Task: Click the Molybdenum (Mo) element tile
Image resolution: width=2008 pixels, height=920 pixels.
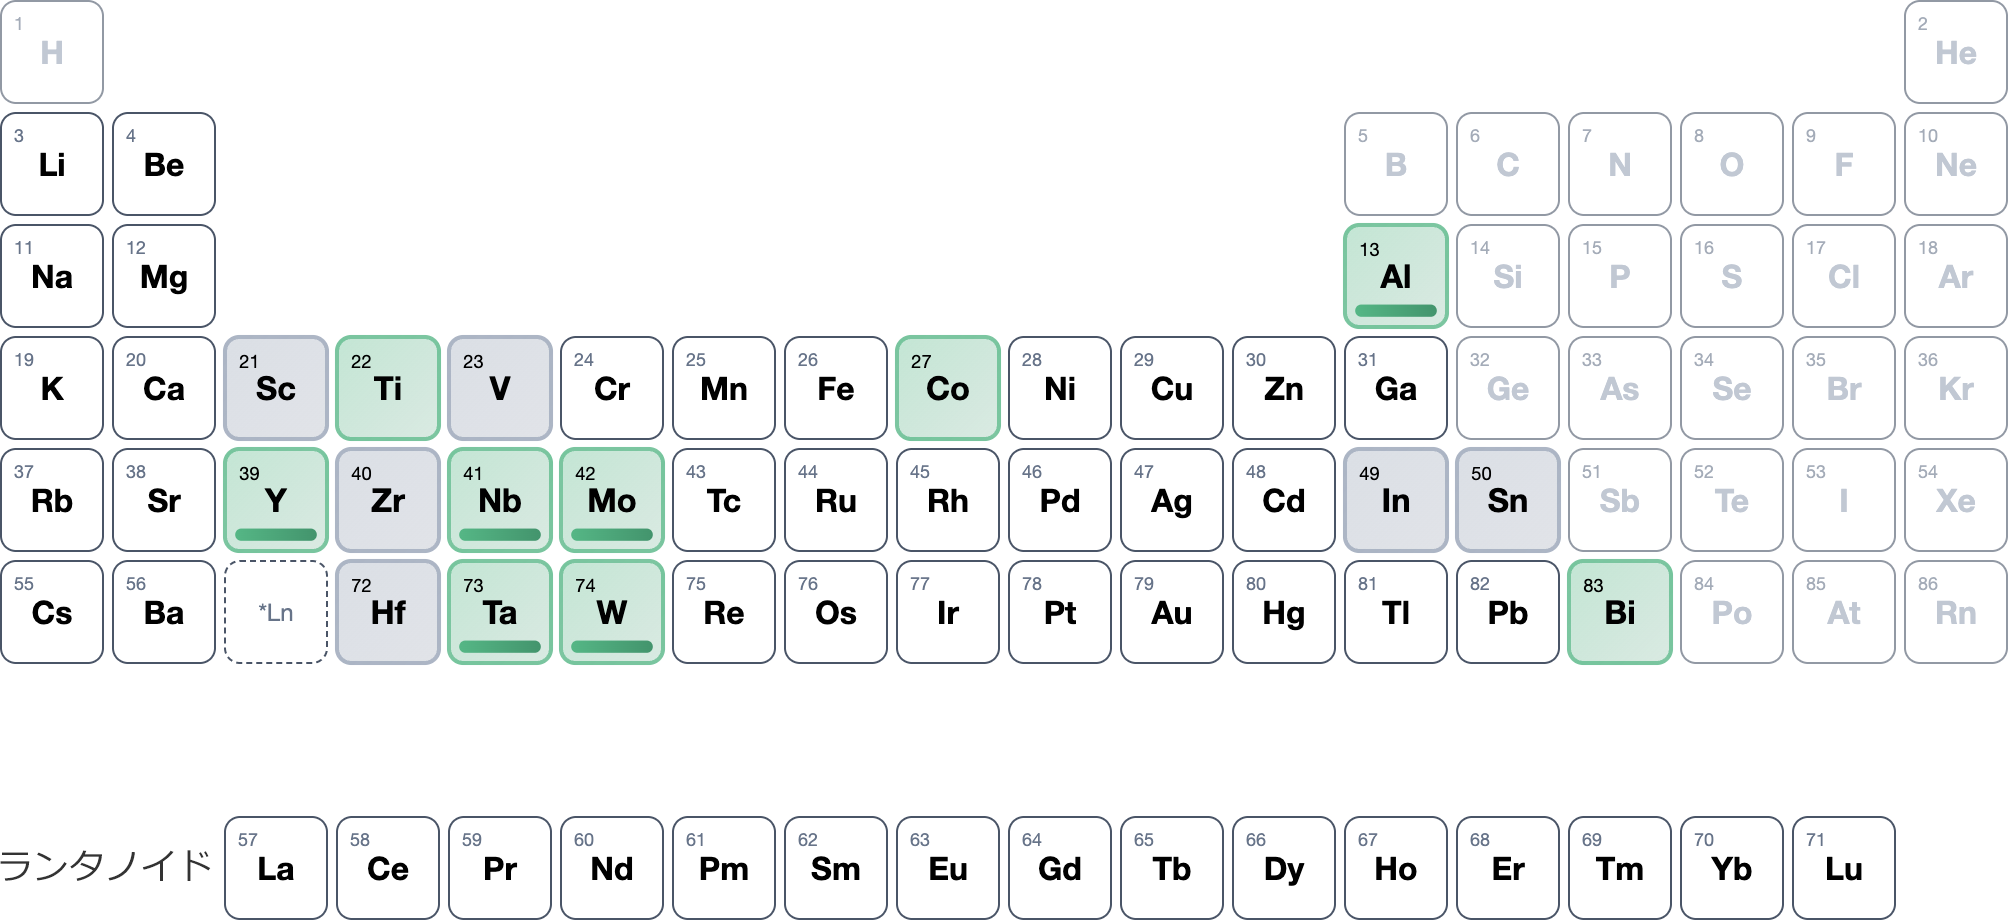Action: point(611,500)
